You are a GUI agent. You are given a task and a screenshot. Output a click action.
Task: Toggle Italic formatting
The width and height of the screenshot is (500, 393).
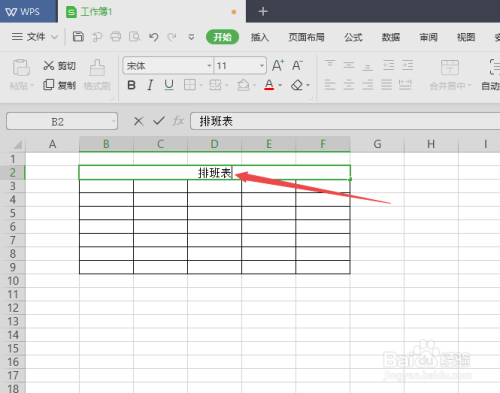click(x=150, y=85)
